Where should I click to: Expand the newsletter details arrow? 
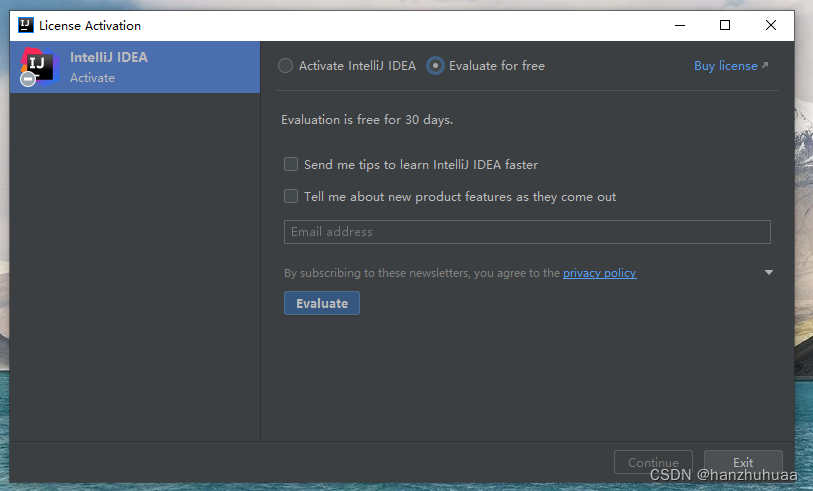769,272
